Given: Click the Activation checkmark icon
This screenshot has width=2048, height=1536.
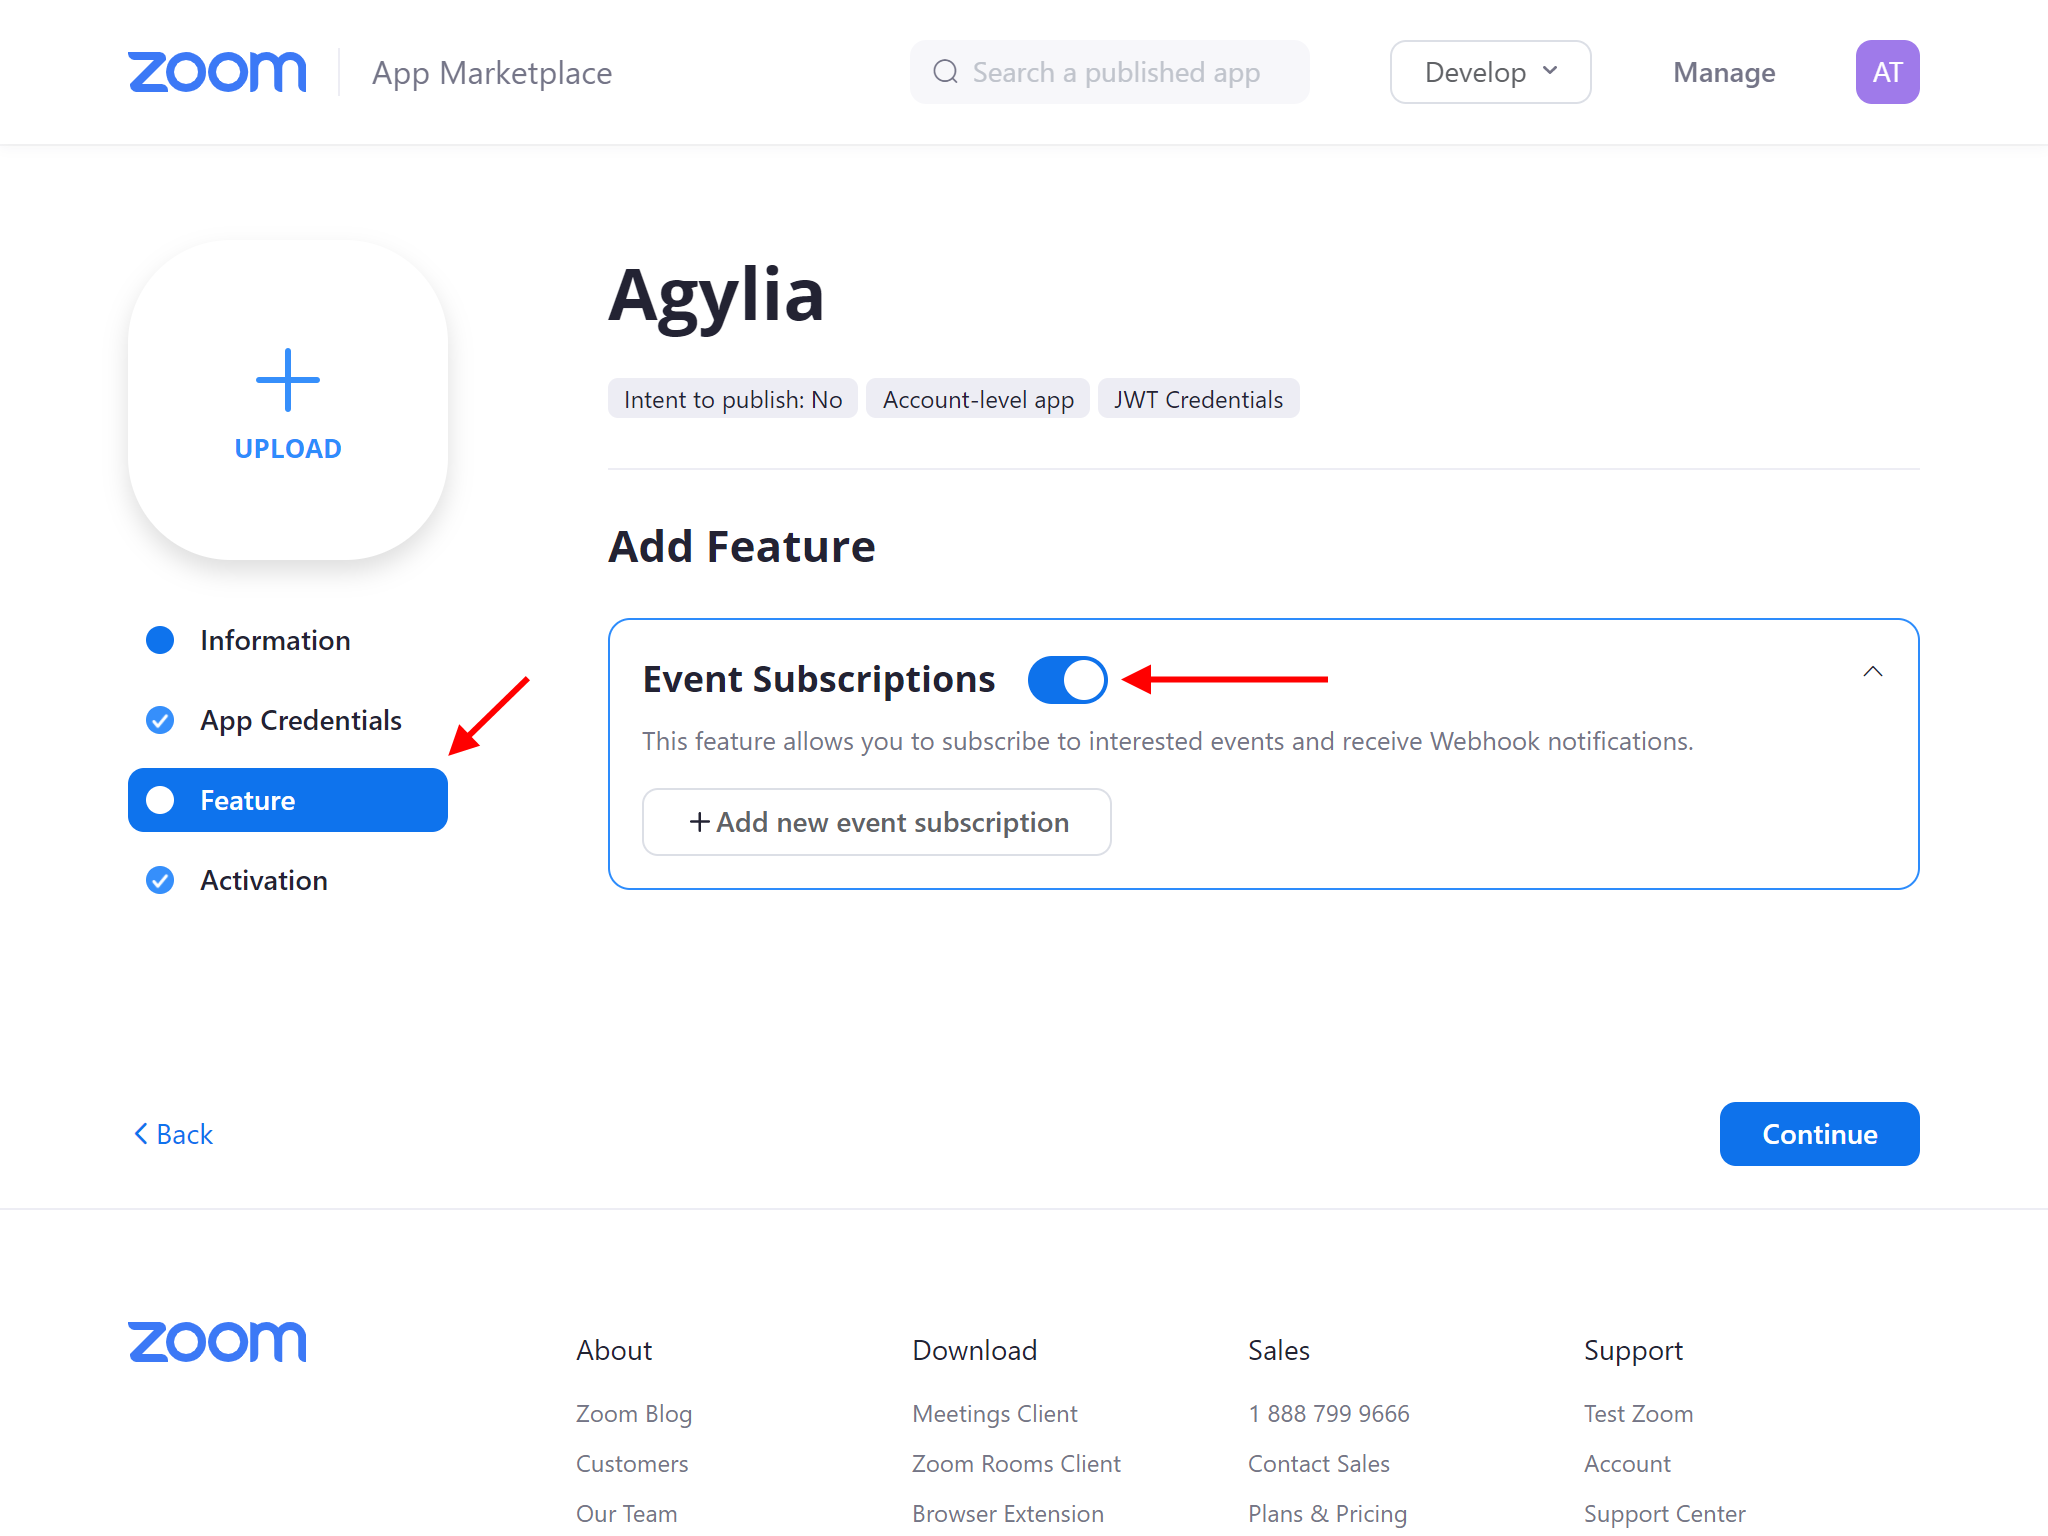Looking at the screenshot, I should (160, 880).
